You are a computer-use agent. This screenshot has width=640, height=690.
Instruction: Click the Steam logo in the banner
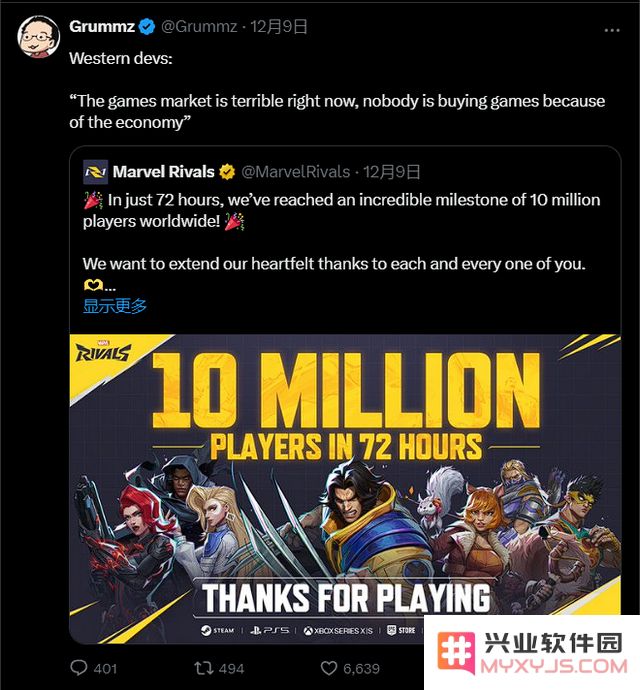click(217, 631)
